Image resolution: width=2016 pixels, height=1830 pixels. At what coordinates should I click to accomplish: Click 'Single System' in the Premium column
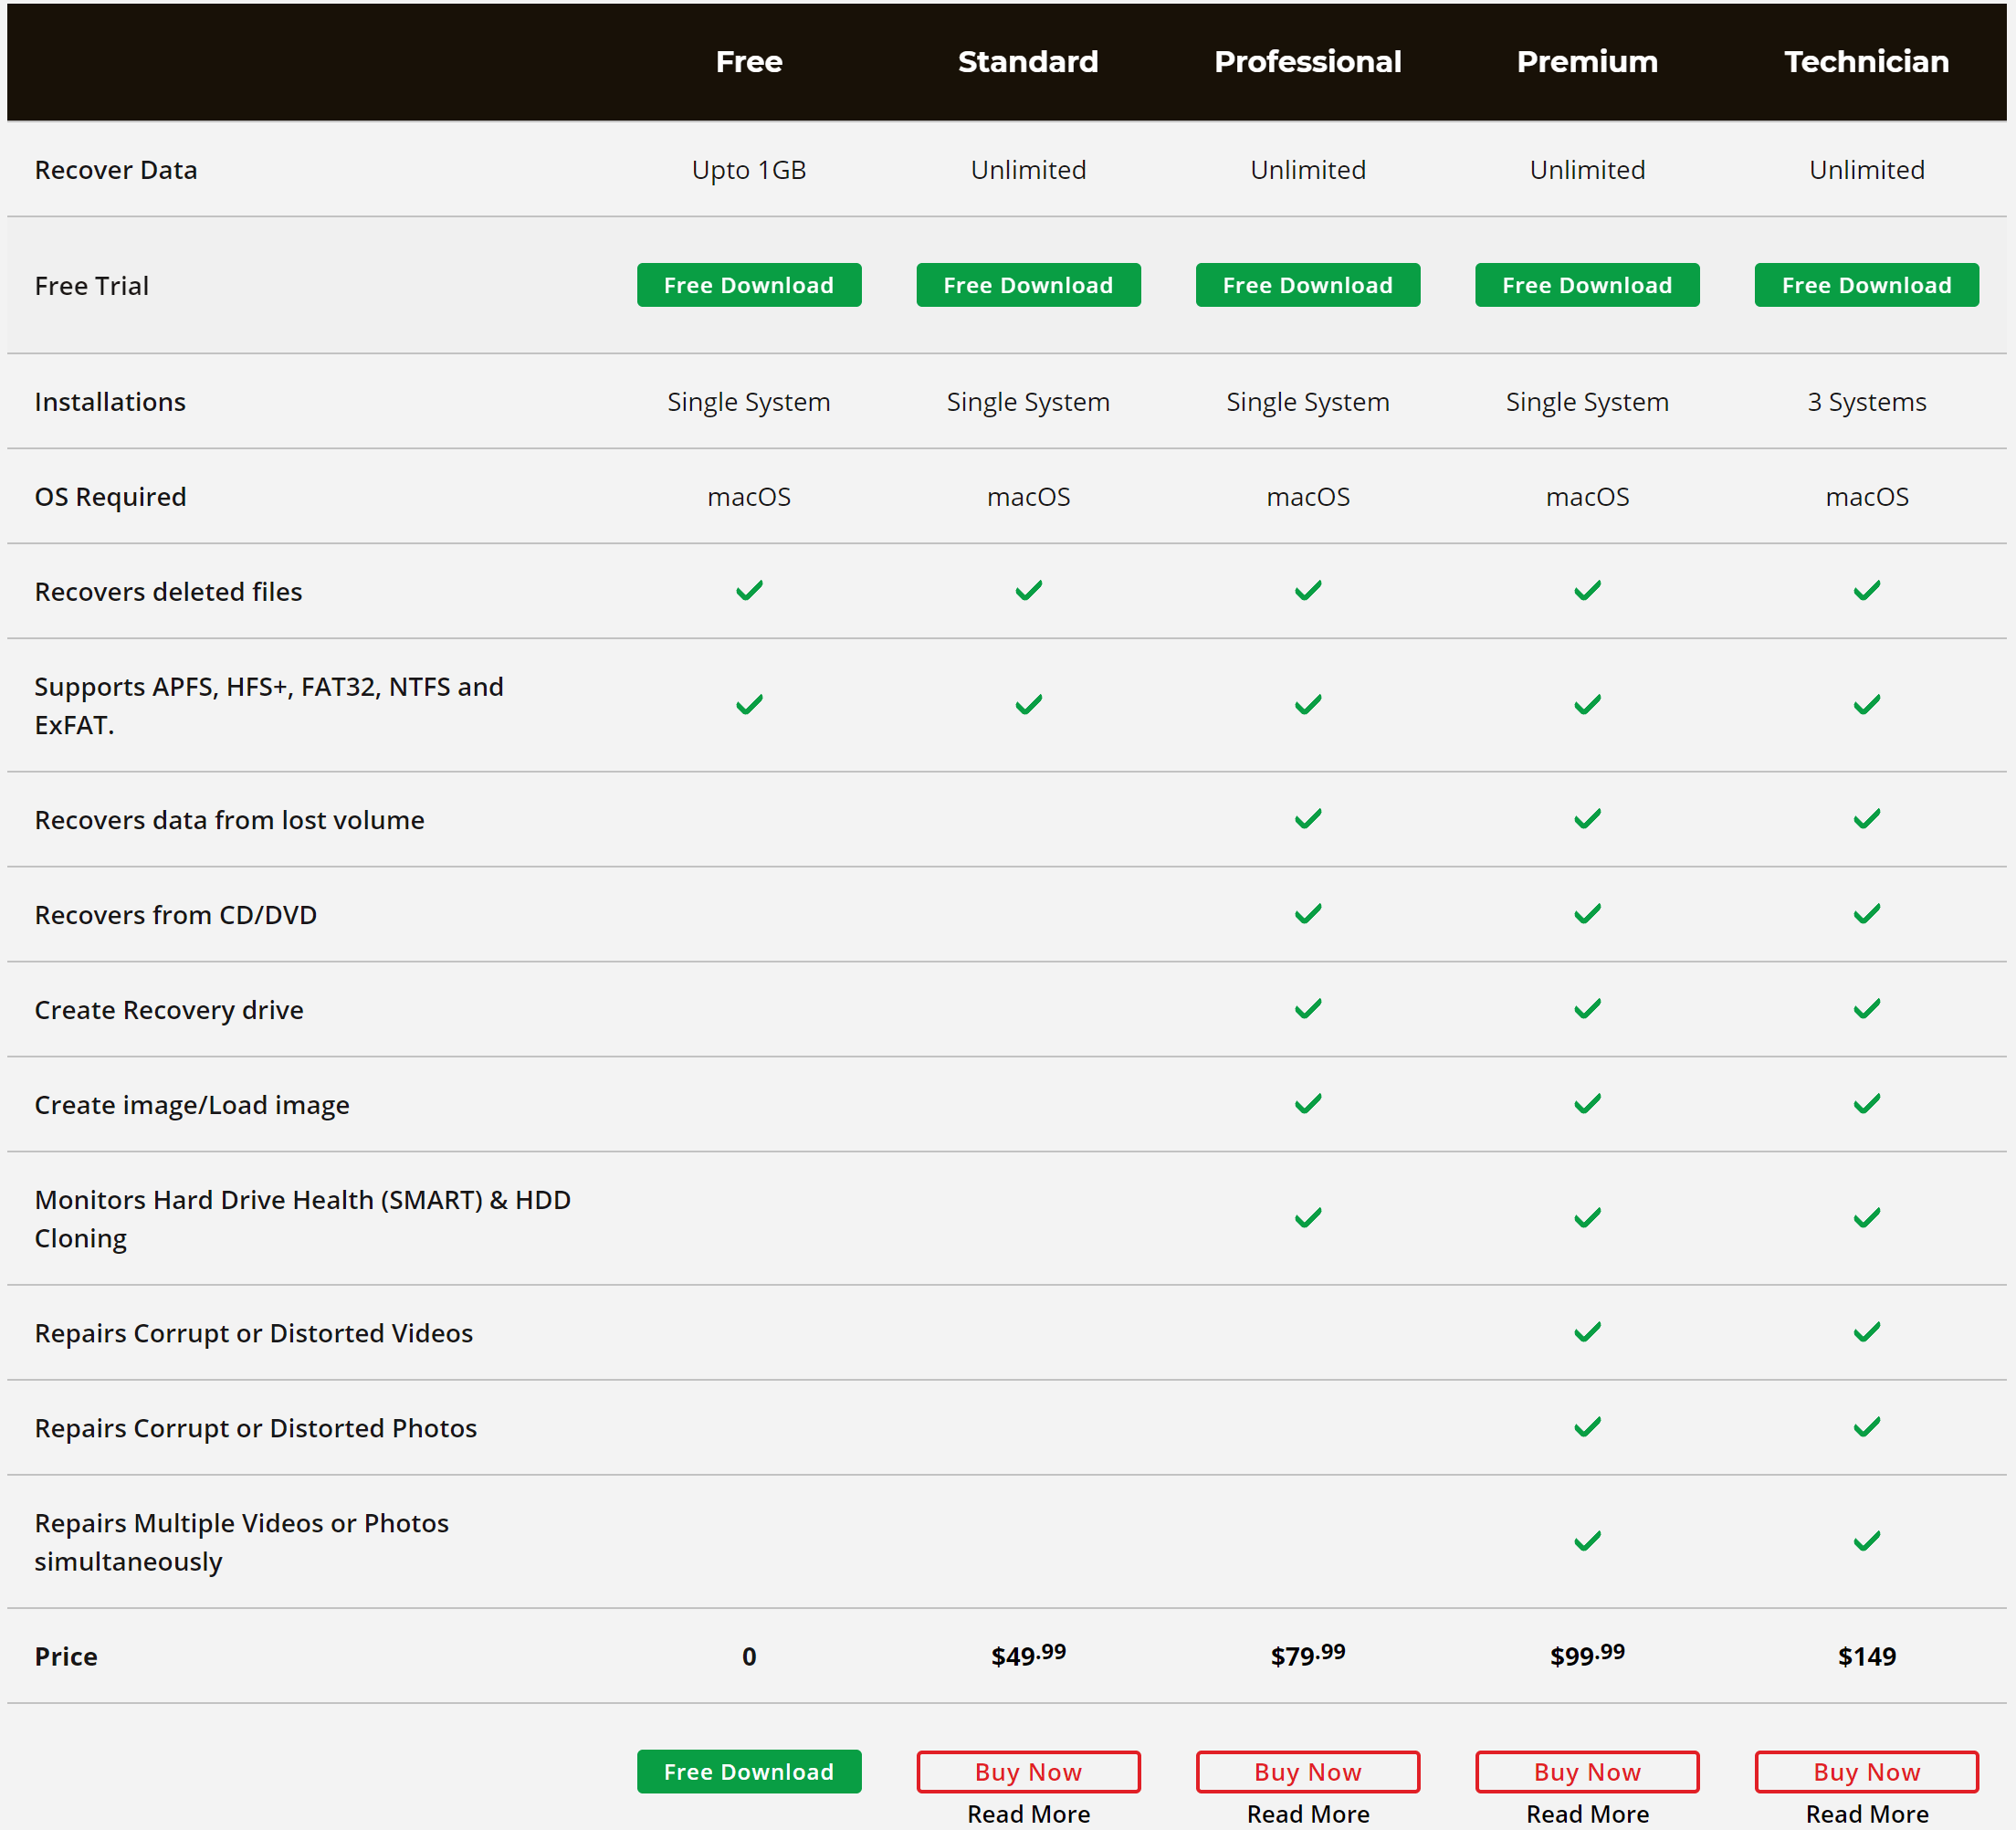coord(1587,402)
